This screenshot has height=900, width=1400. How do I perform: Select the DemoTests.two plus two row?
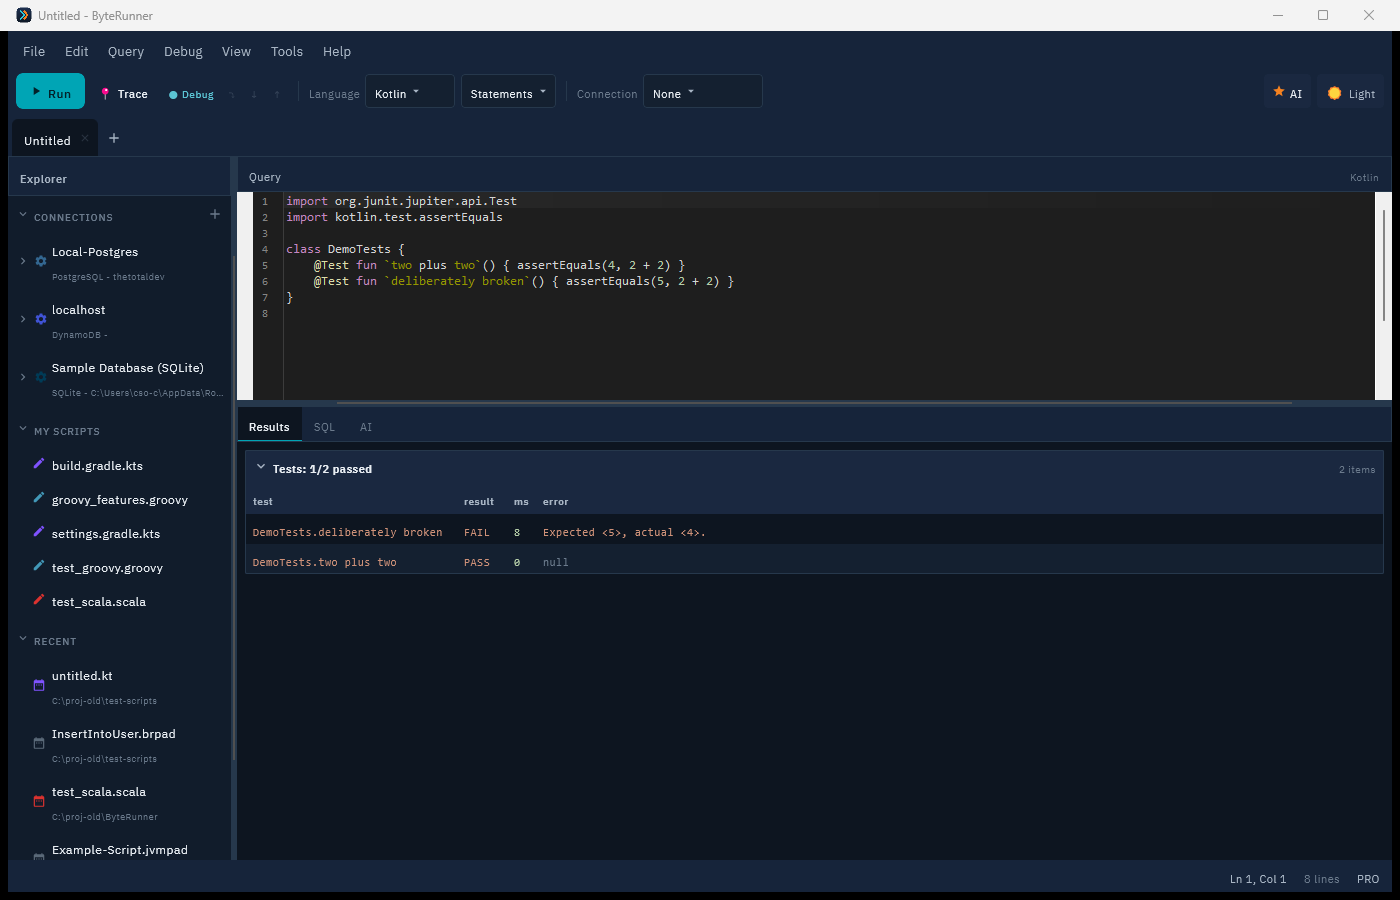click(x=814, y=562)
